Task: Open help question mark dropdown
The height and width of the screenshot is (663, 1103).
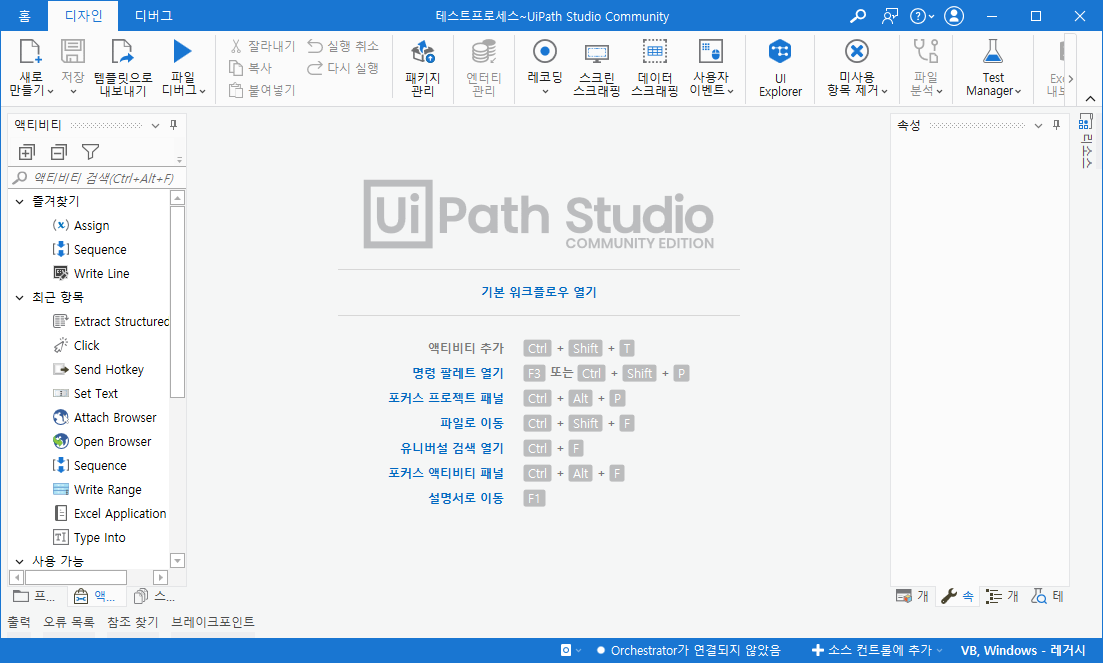Action: [922, 16]
